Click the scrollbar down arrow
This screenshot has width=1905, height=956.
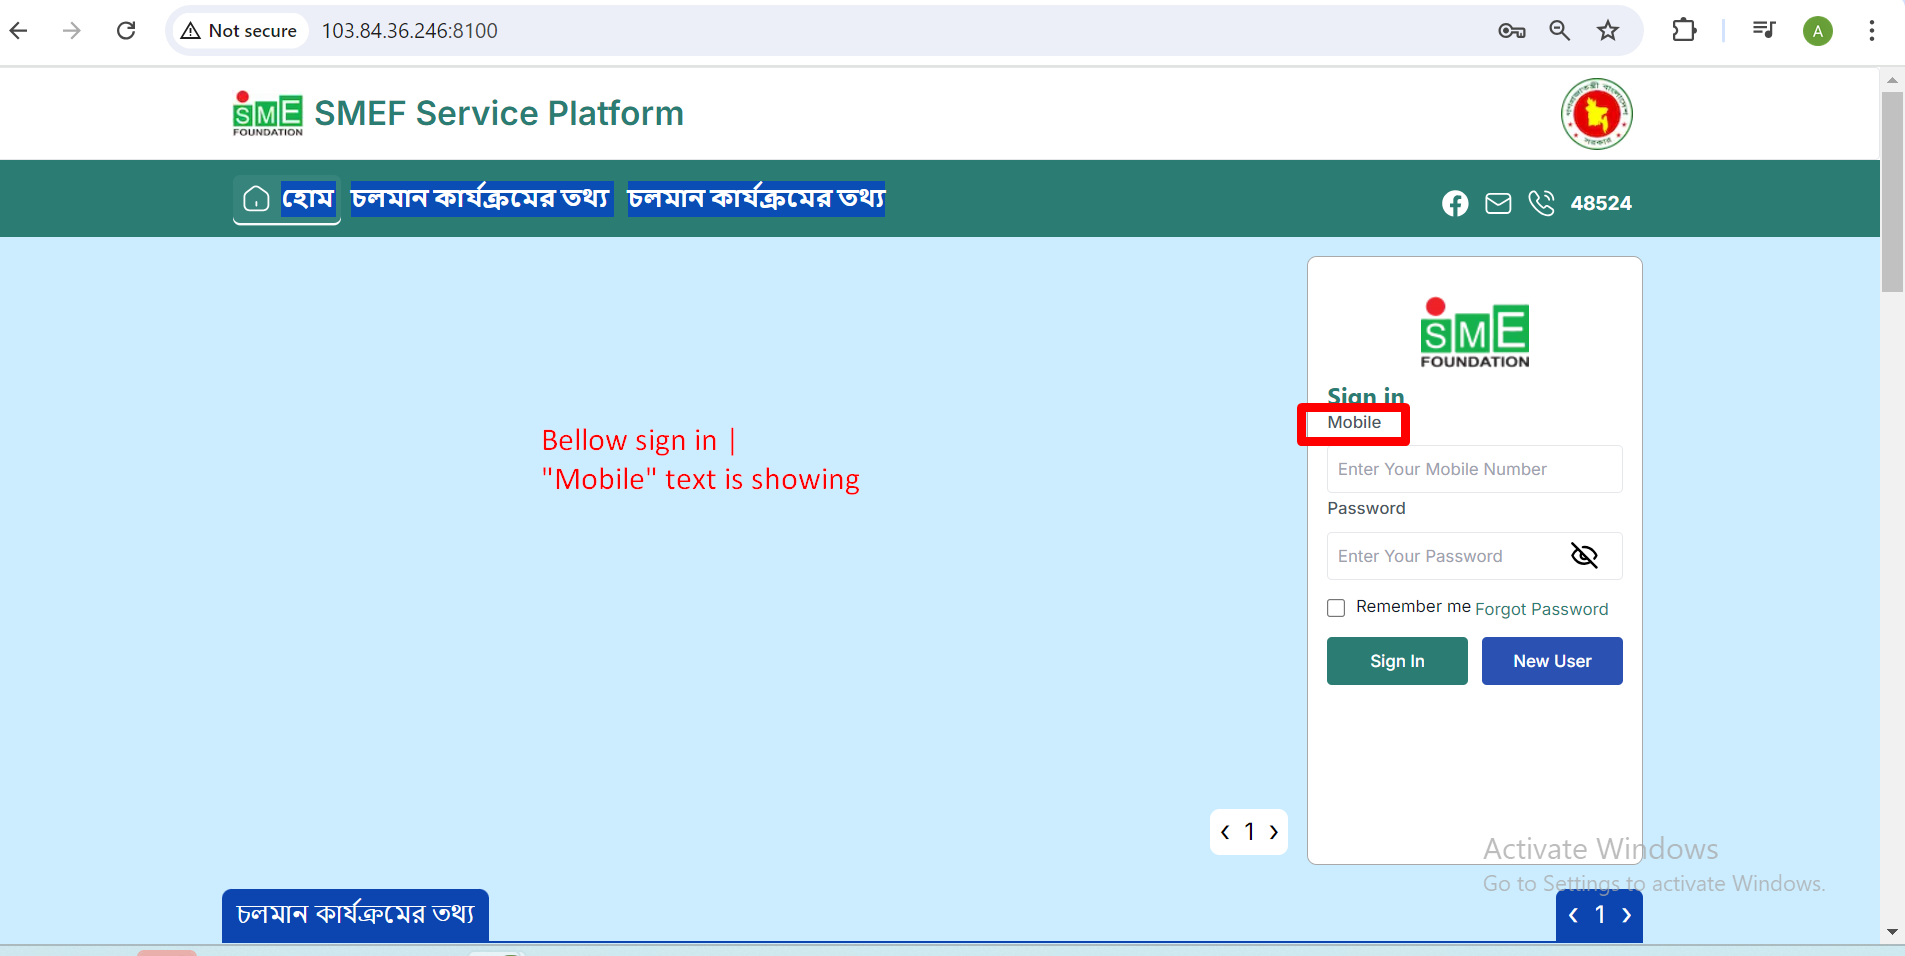1892,932
